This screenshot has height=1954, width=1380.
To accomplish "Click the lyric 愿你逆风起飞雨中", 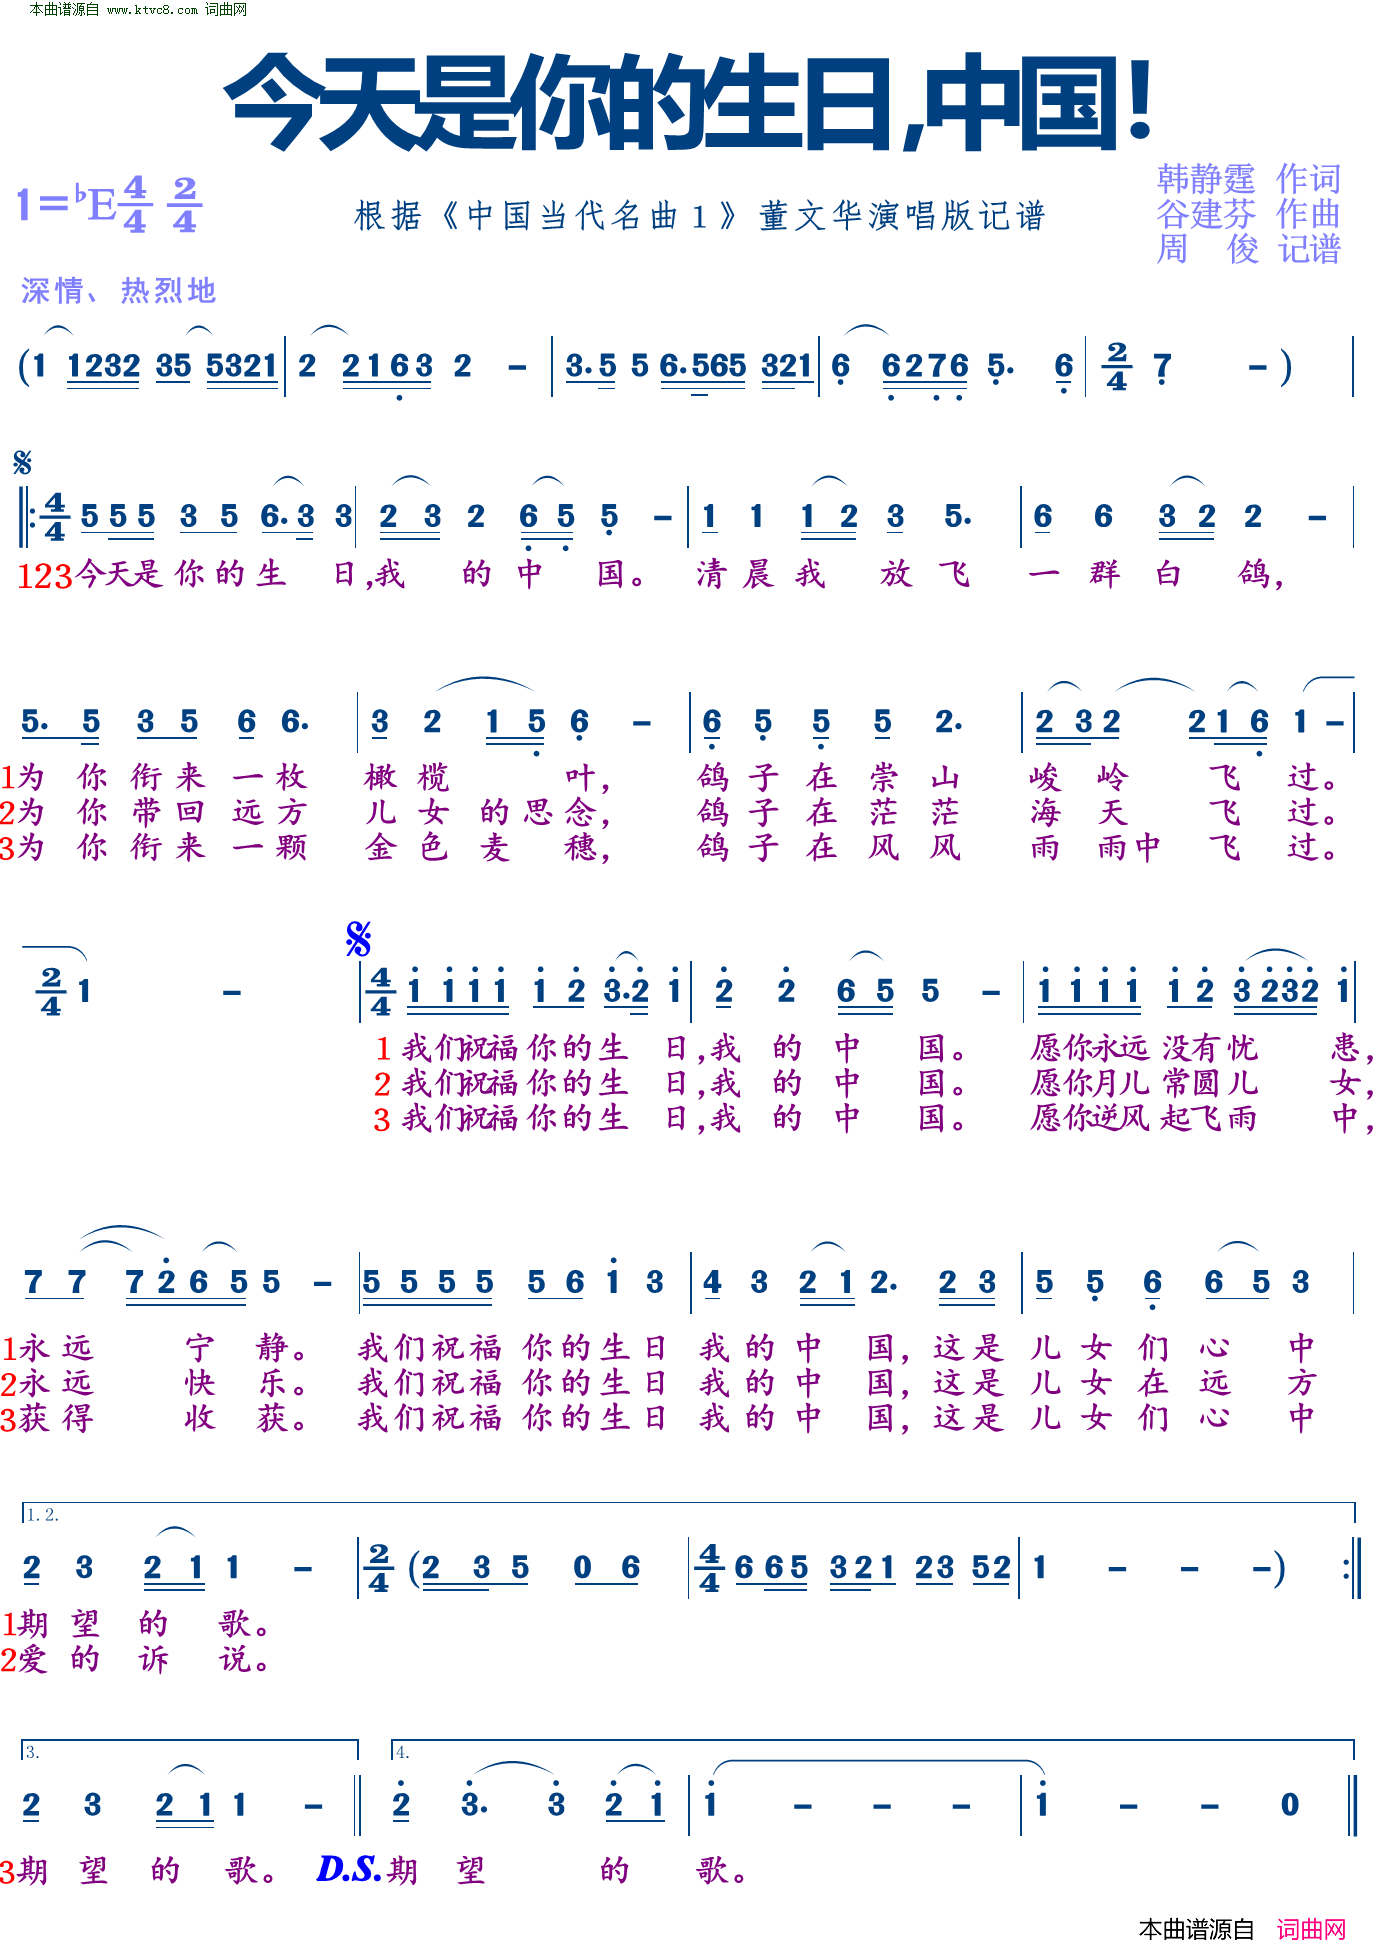I will pyautogui.click(x=1203, y=1118).
